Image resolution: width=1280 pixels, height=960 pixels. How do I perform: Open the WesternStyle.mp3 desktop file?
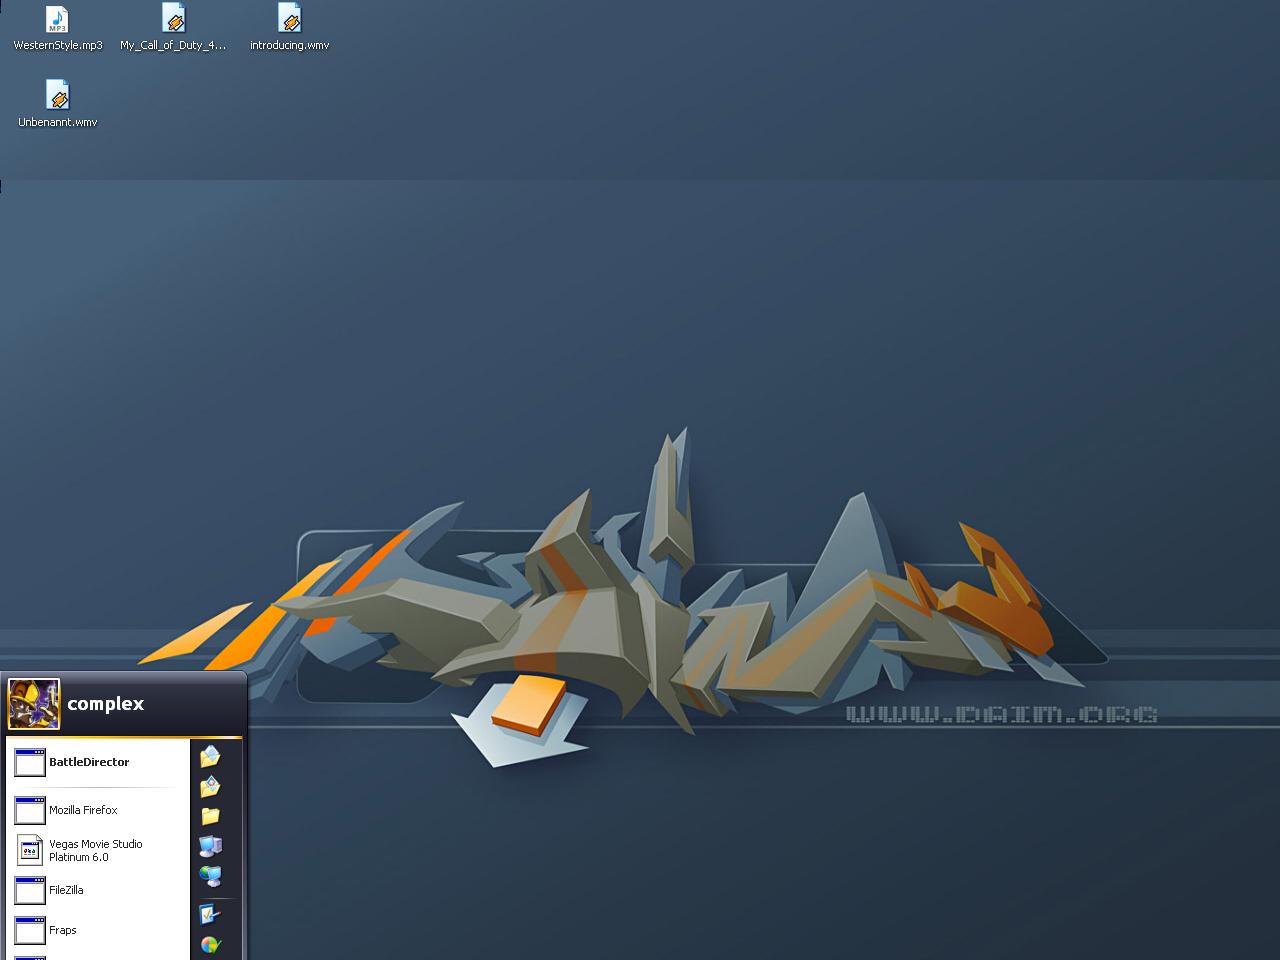click(x=58, y=28)
